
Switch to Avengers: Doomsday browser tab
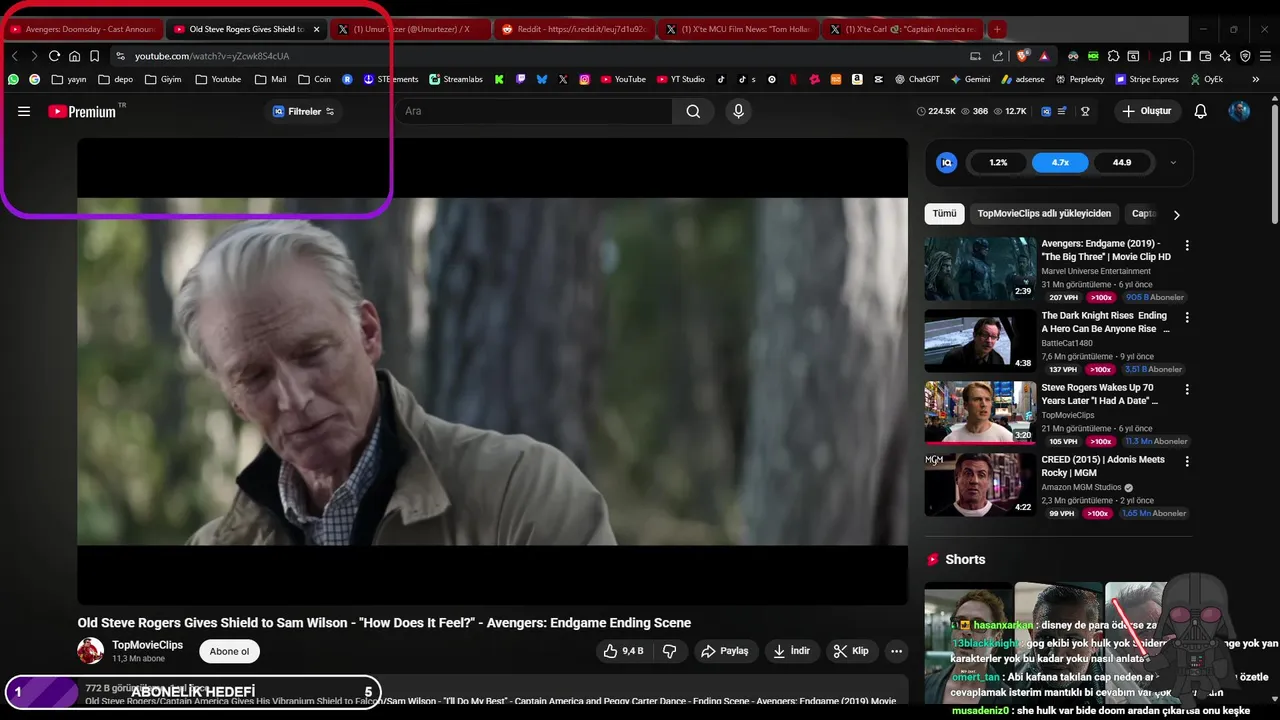coord(82,29)
